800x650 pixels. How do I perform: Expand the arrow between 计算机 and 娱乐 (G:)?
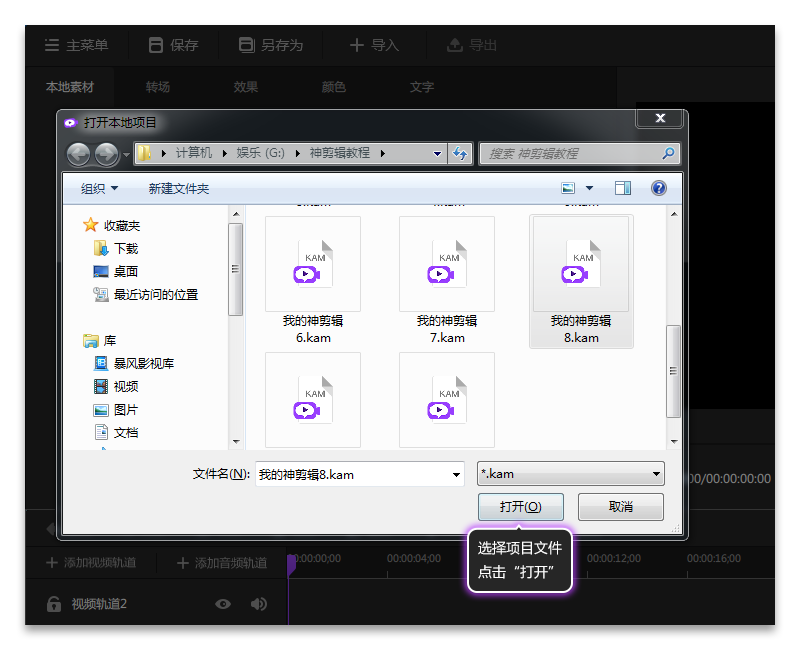point(224,153)
